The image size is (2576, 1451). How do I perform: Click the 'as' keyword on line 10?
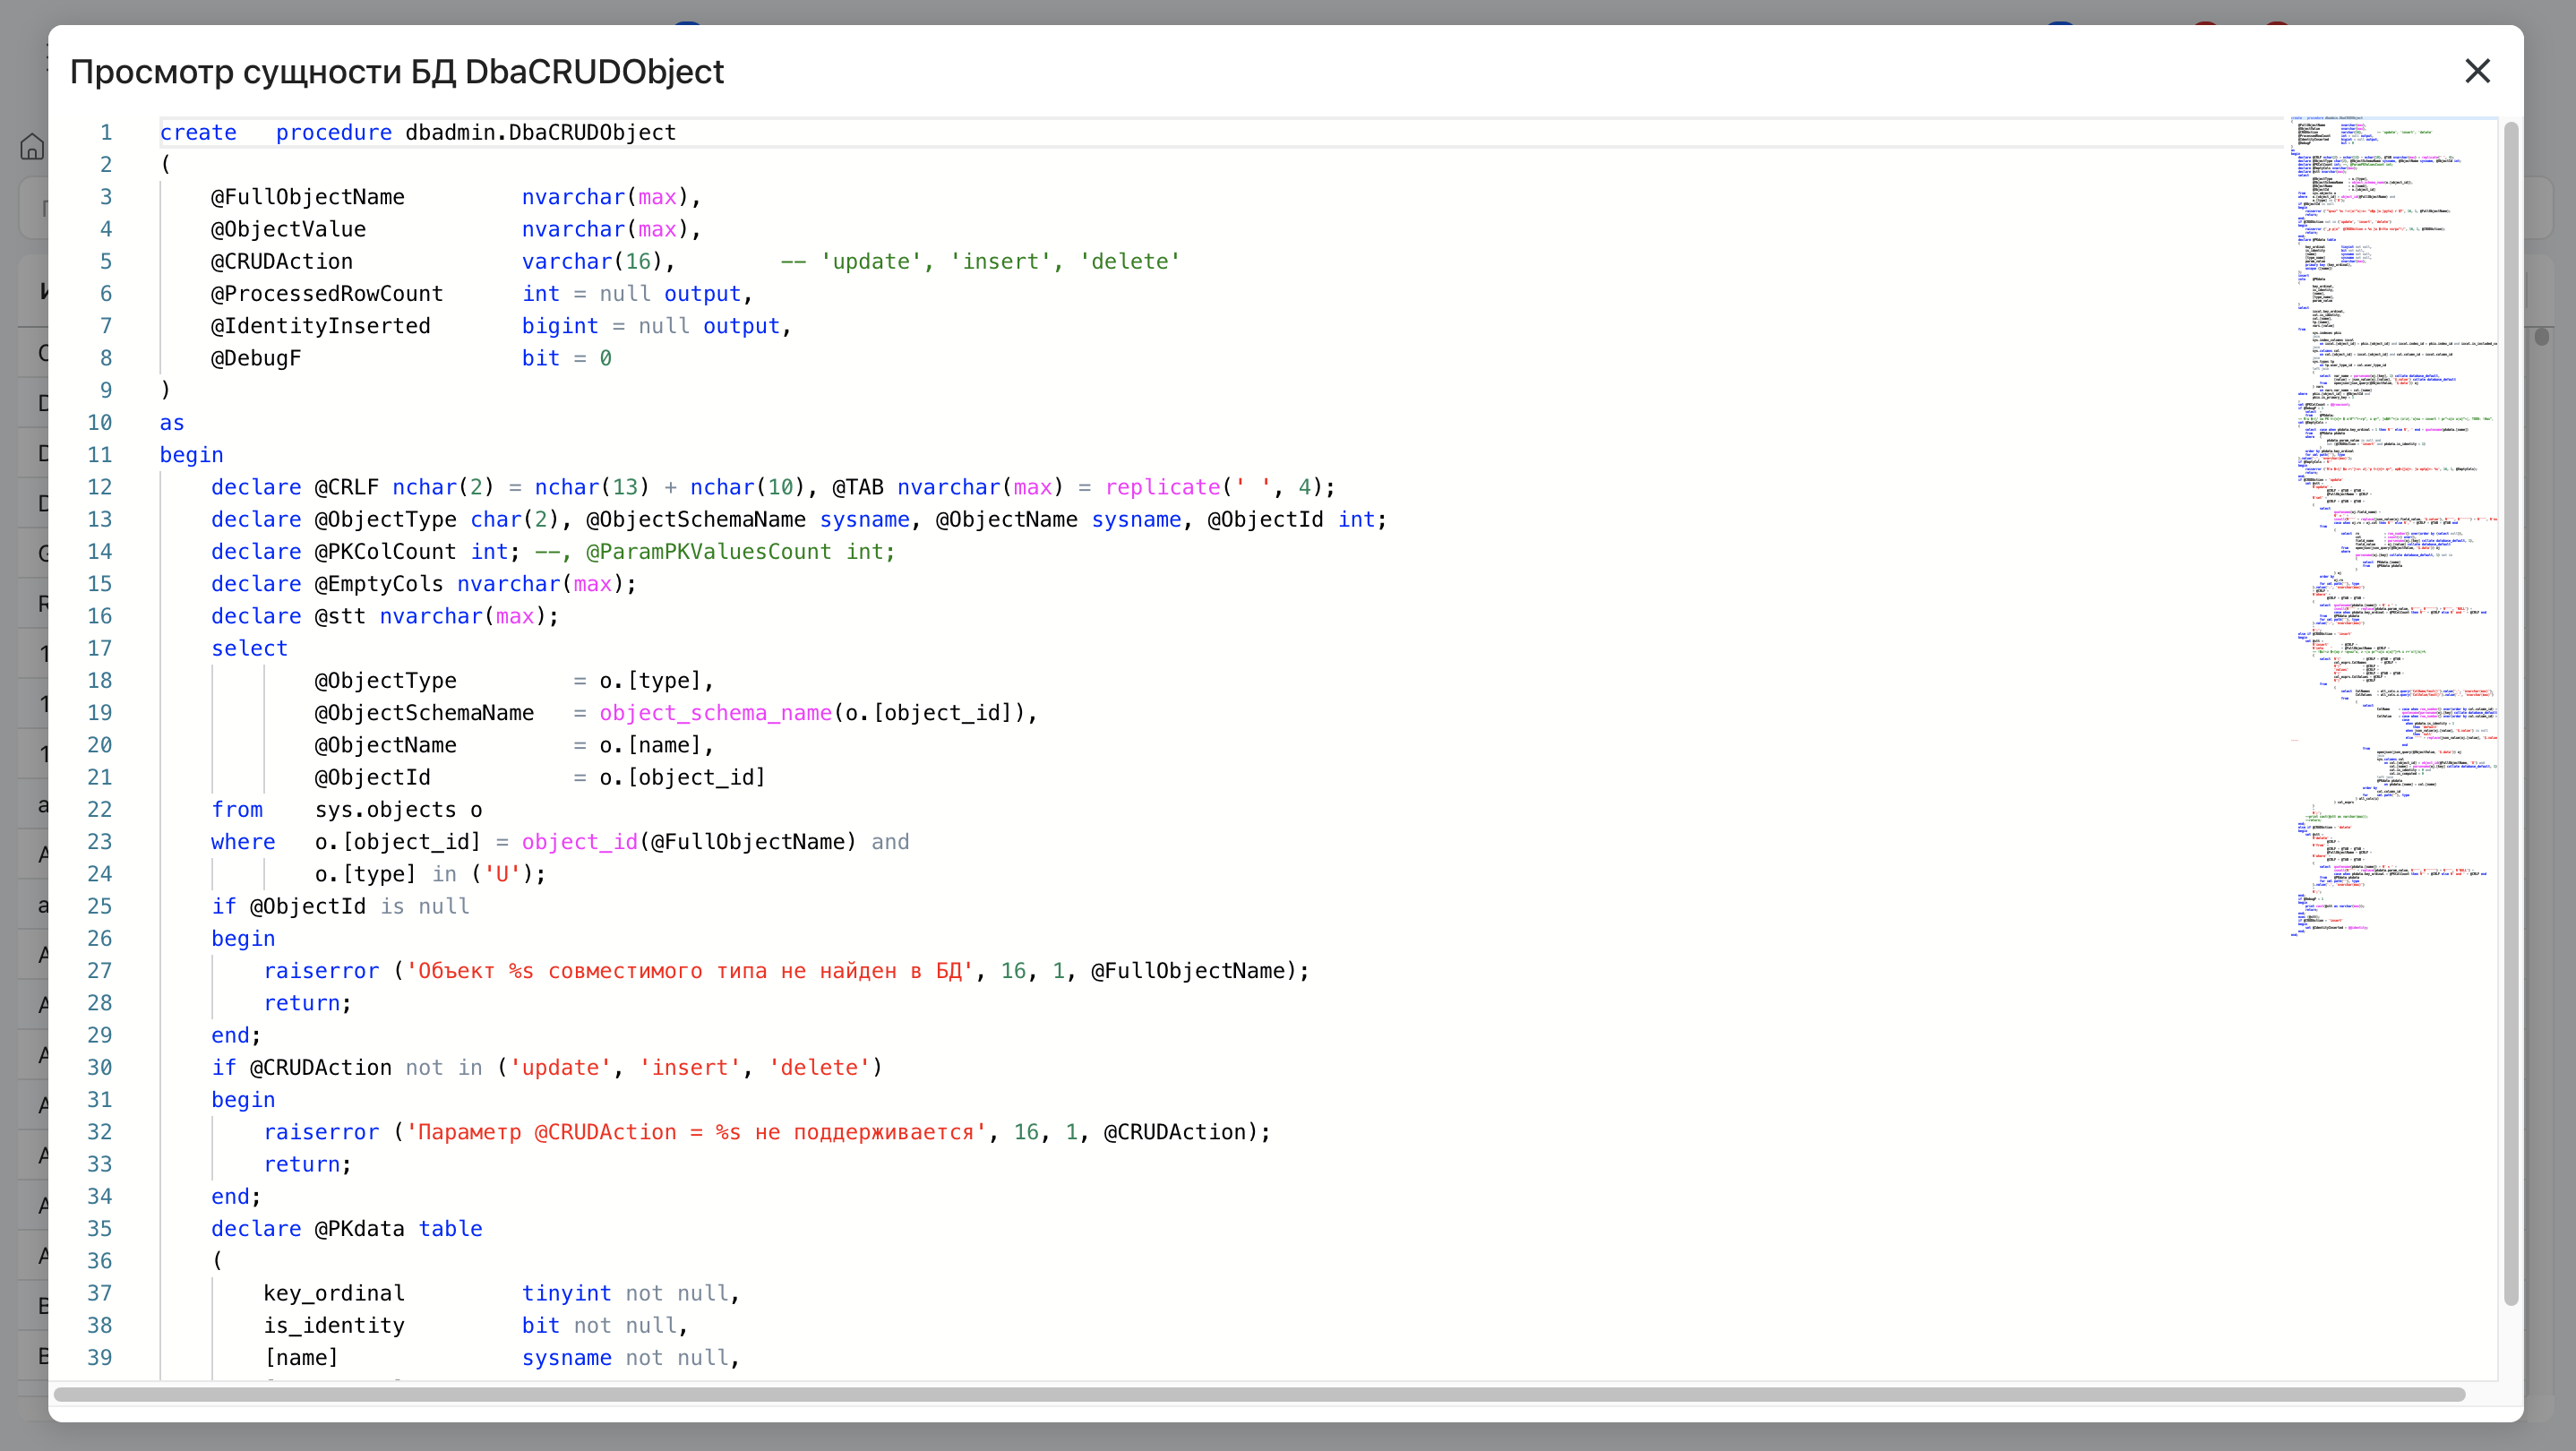pos(172,423)
